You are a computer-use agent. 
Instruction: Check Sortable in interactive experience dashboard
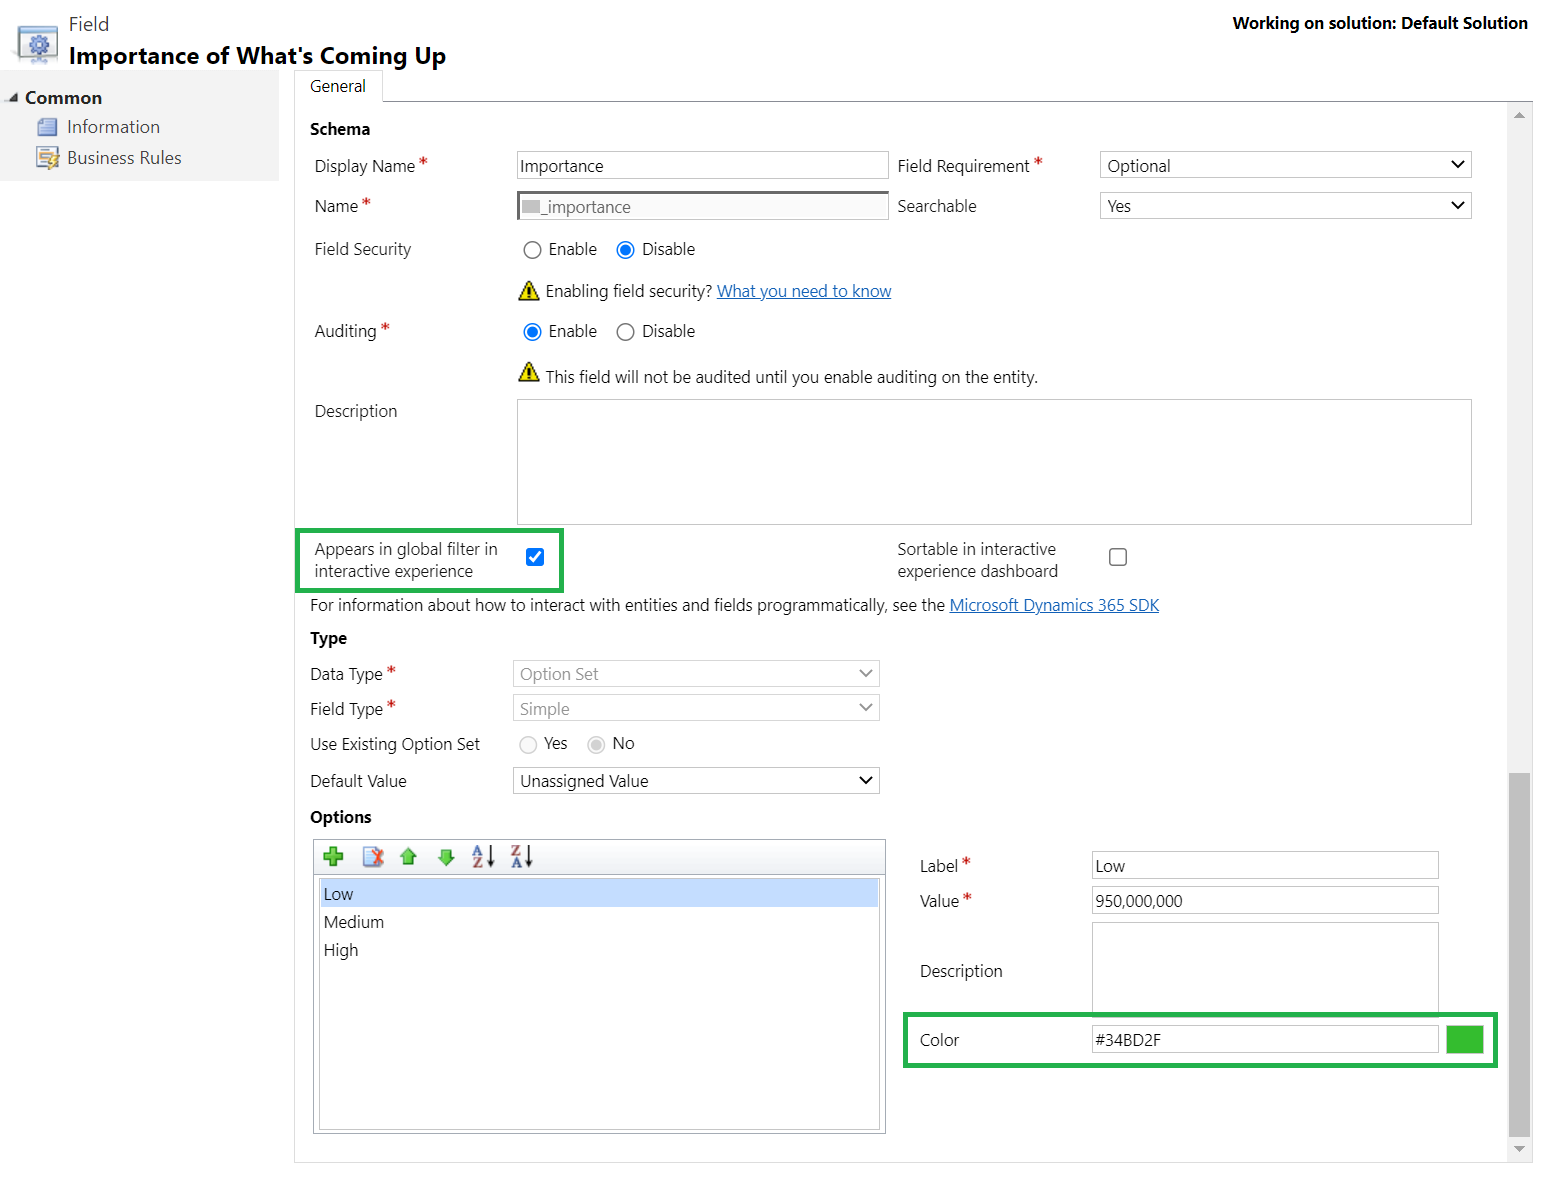click(x=1118, y=557)
